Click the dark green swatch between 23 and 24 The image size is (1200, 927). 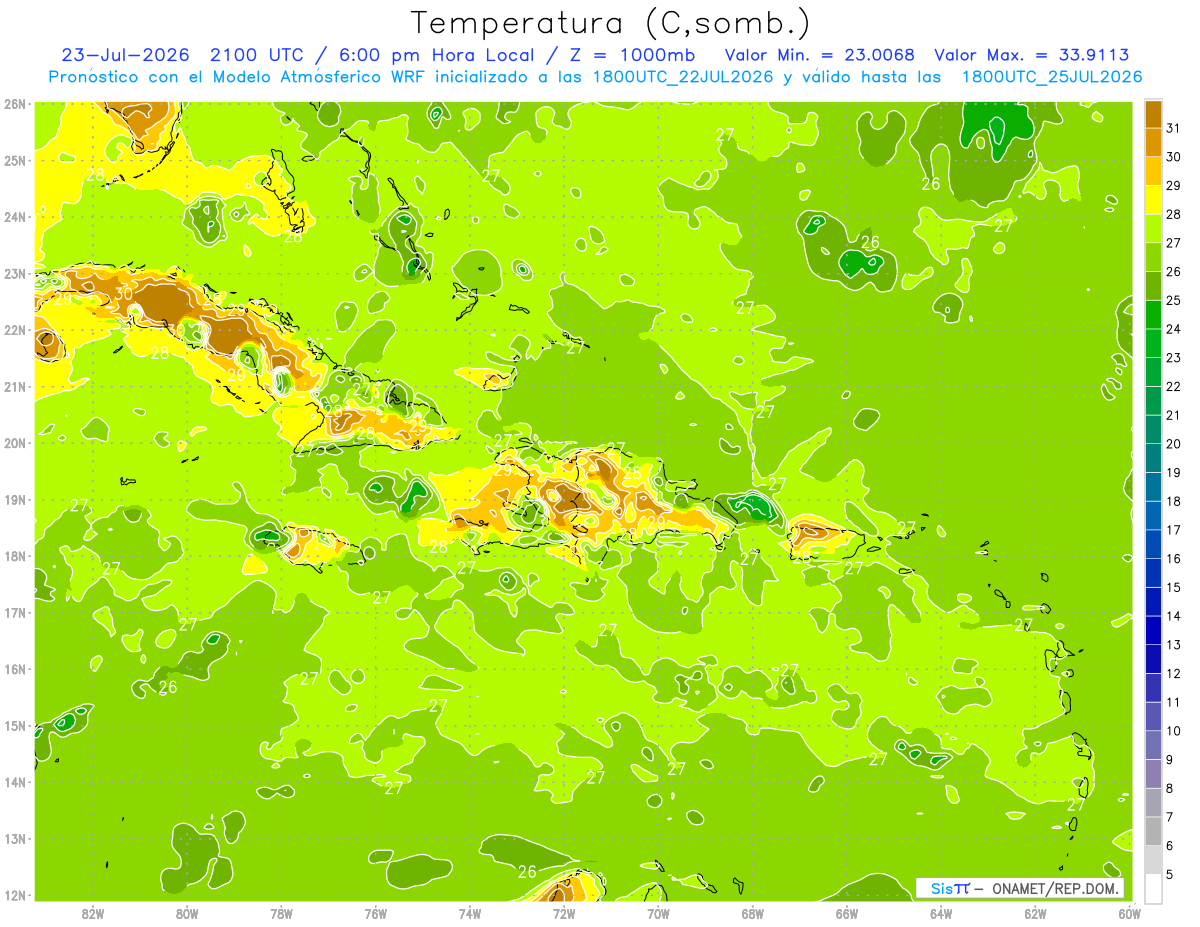pyautogui.click(x=1153, y=344)
